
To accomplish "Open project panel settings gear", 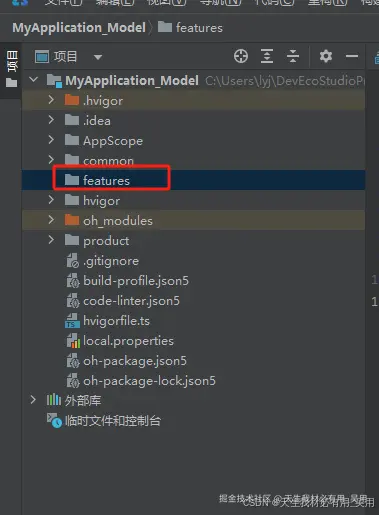I will pyautogui.click(x=326, y=56).
